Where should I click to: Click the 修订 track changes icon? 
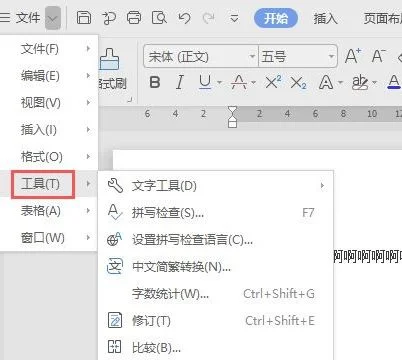(115, 320)
